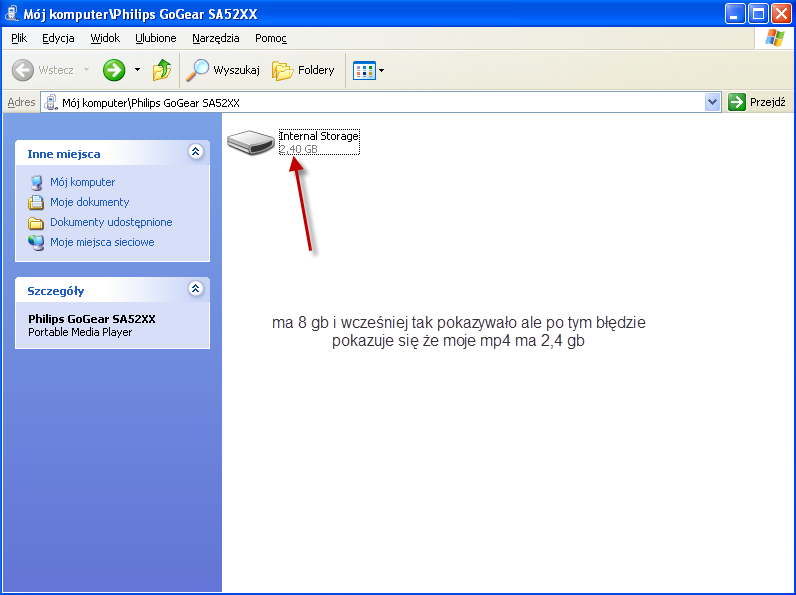796x595 pixels.
Task: Open Moje dokumenty link
Action: coord(89,202)
